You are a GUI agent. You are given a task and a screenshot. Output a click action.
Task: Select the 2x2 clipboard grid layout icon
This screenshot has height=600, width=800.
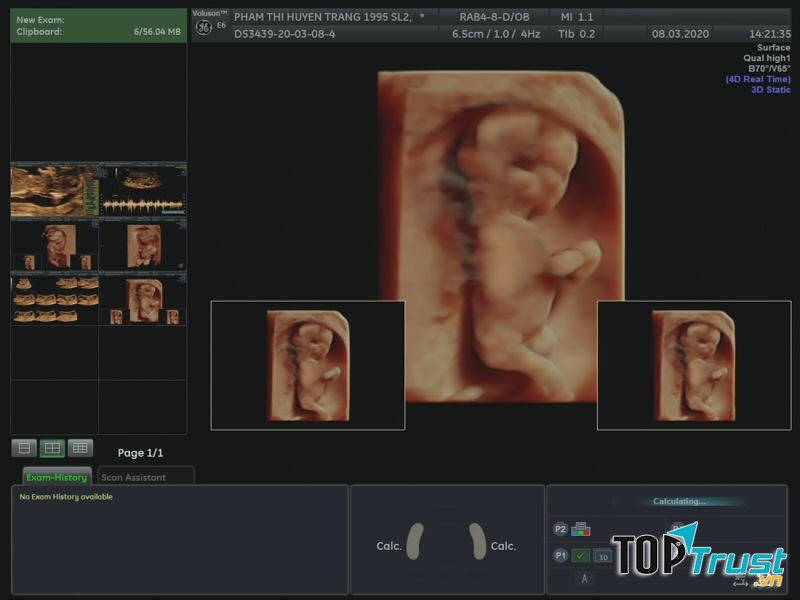[52, 448]
